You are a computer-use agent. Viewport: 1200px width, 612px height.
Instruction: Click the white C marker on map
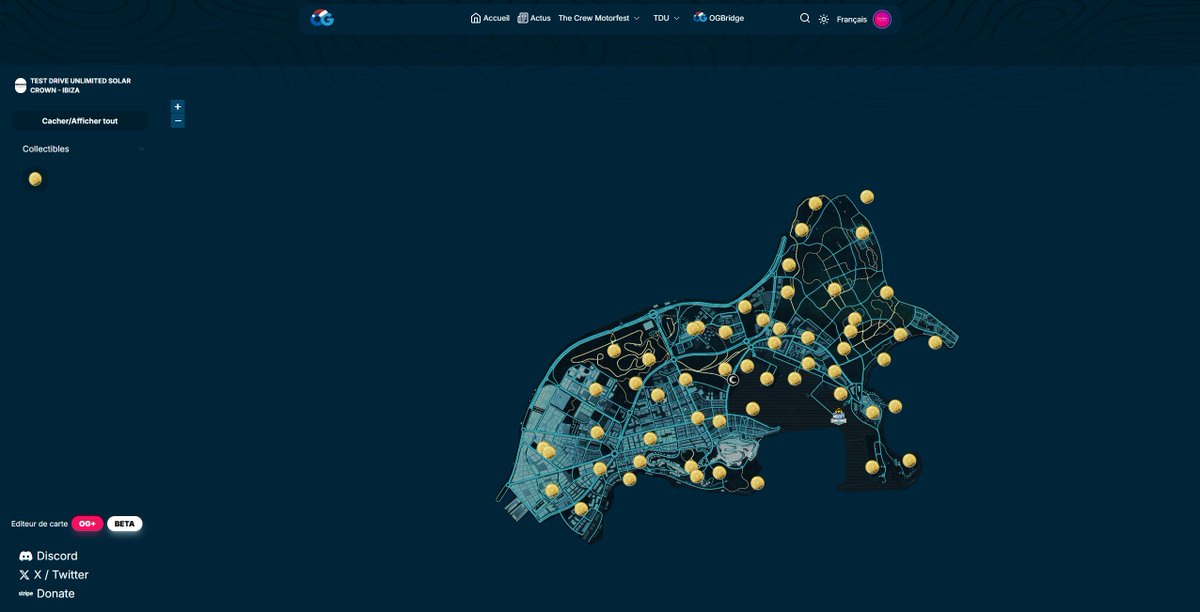pos(733,380)
